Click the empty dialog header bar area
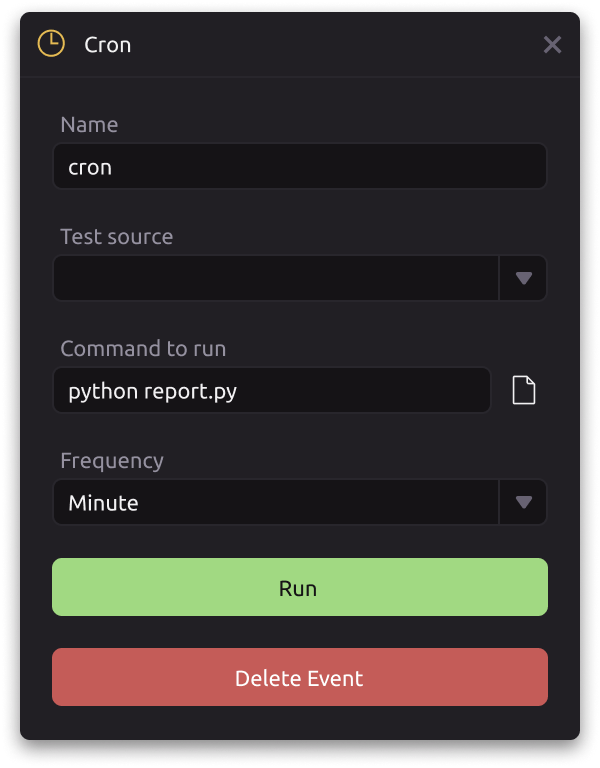The image size is (600, 768). click(333, 45)
